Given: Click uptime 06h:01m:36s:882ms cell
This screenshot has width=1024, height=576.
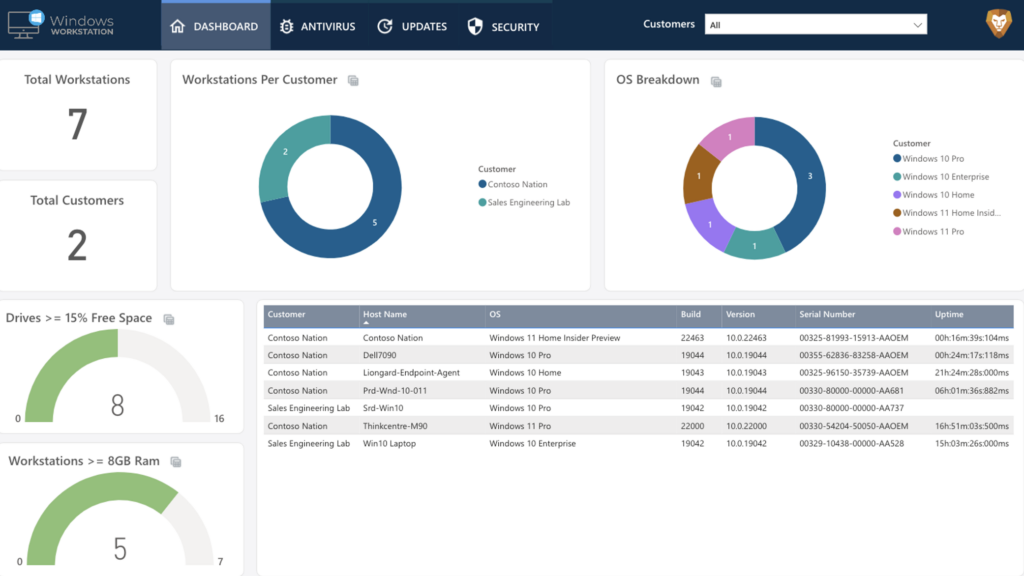Looking at the screenshot, I should coord(972,391).
